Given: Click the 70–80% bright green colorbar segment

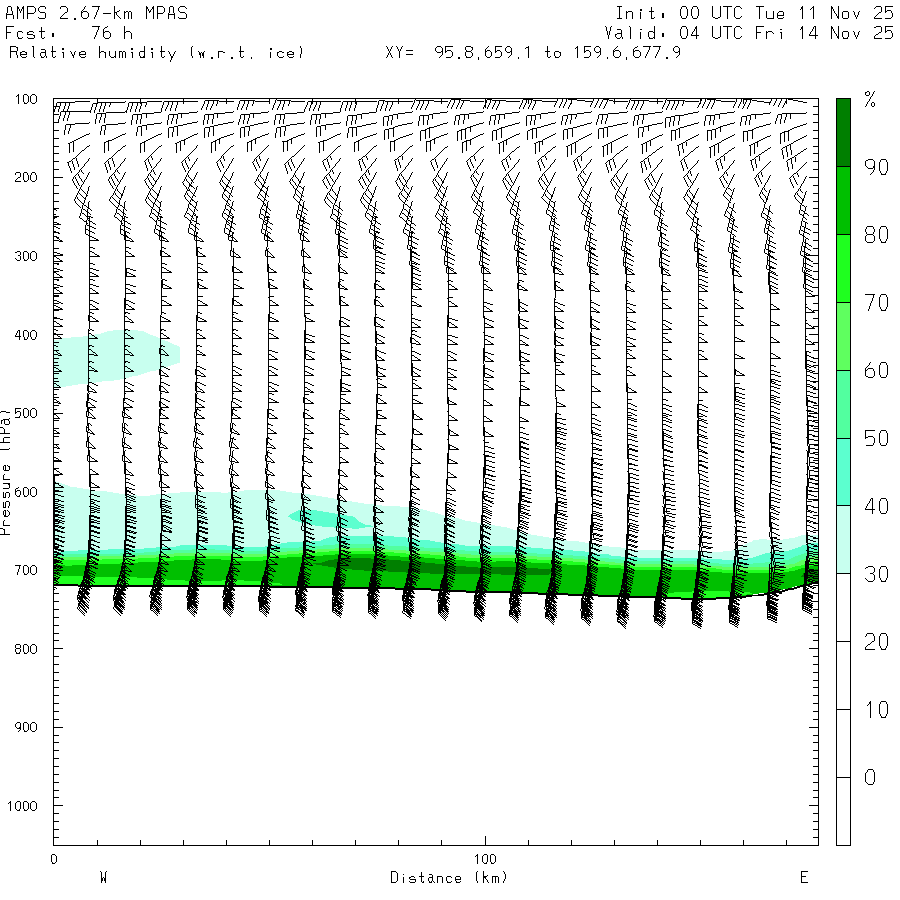Looking at the screenshot, I should coord(843,269).
